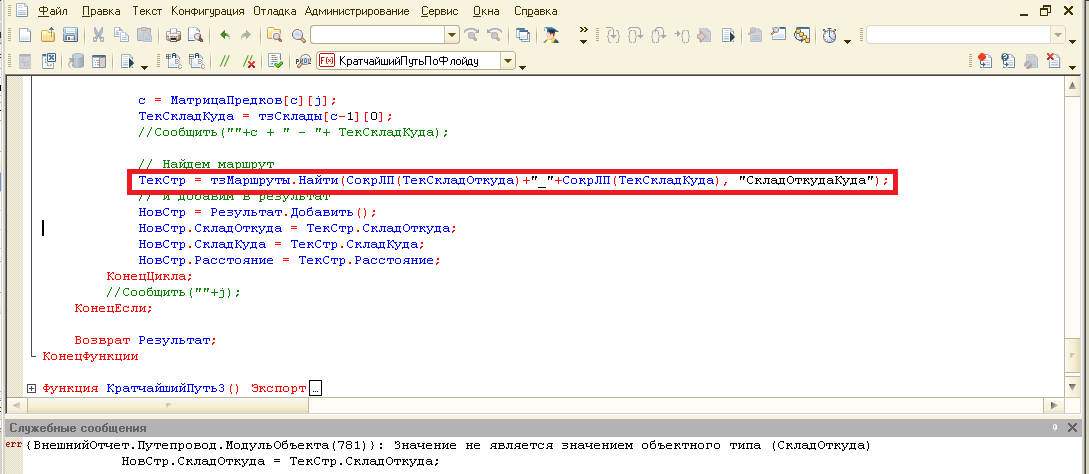Run Syntax check green checkmark icon
The height and width of the screenshot is (474, 1089).
pos(276,61)
